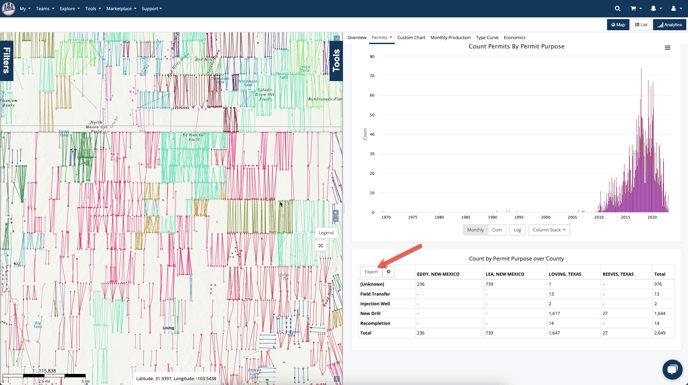The height and width of the screenshot is (385, 688).
Task: Open the Filters side panel
Action: 6,61
